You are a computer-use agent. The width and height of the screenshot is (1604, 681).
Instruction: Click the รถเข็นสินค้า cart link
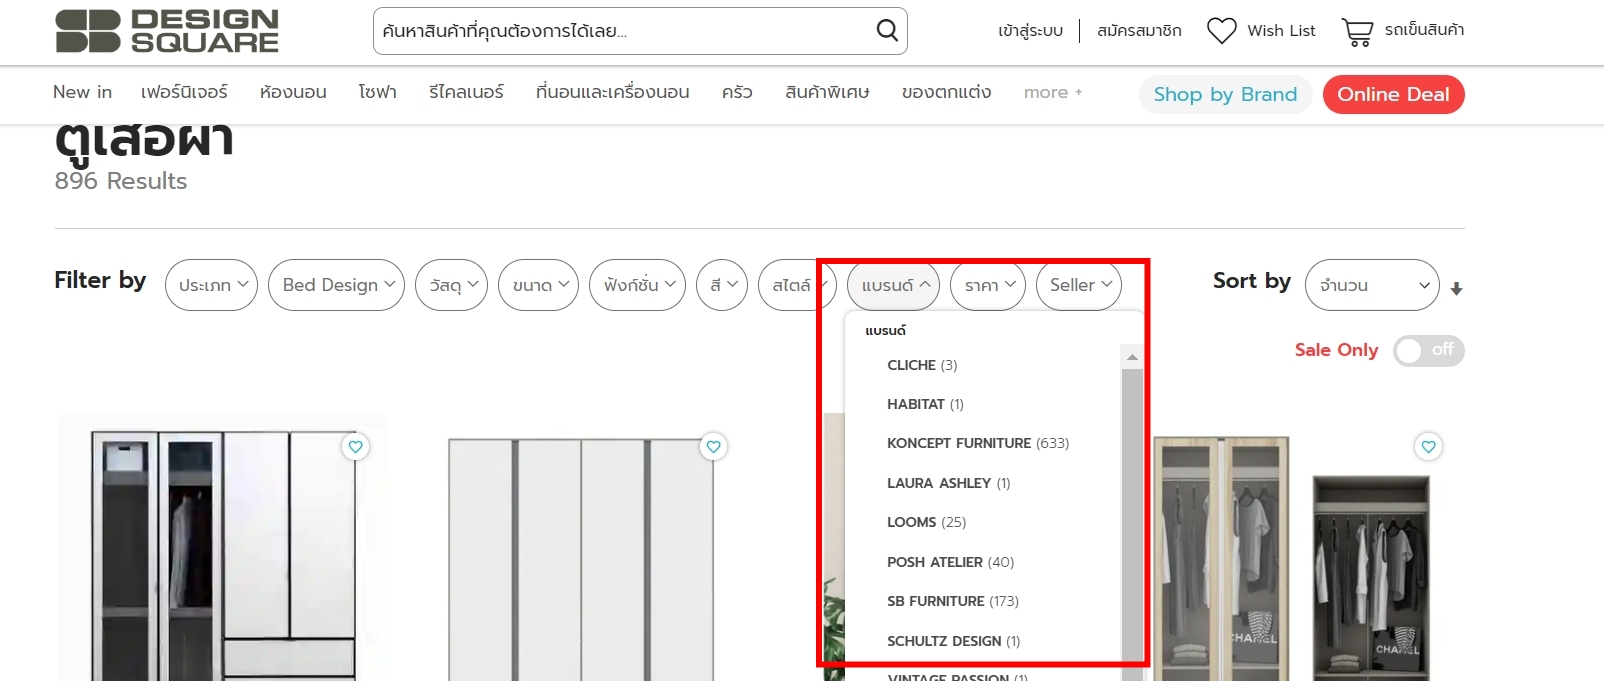tap(1424, 30)
